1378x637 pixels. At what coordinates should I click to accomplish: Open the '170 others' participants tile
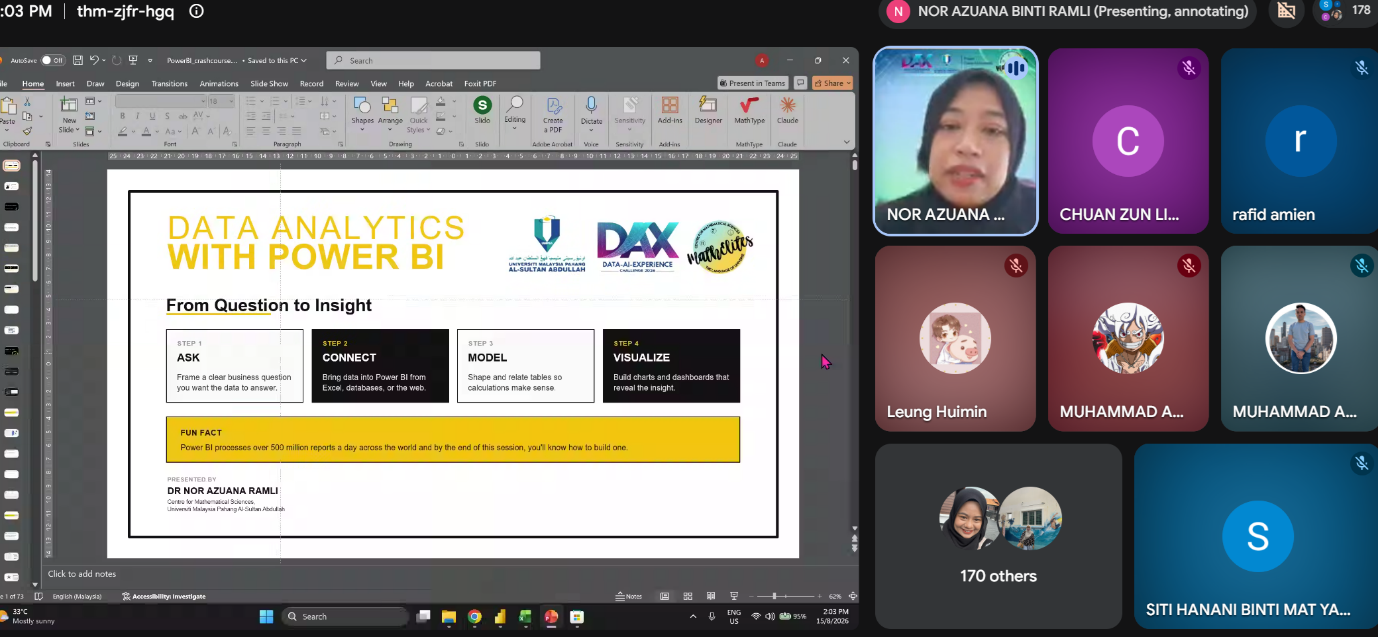[998, 536]
